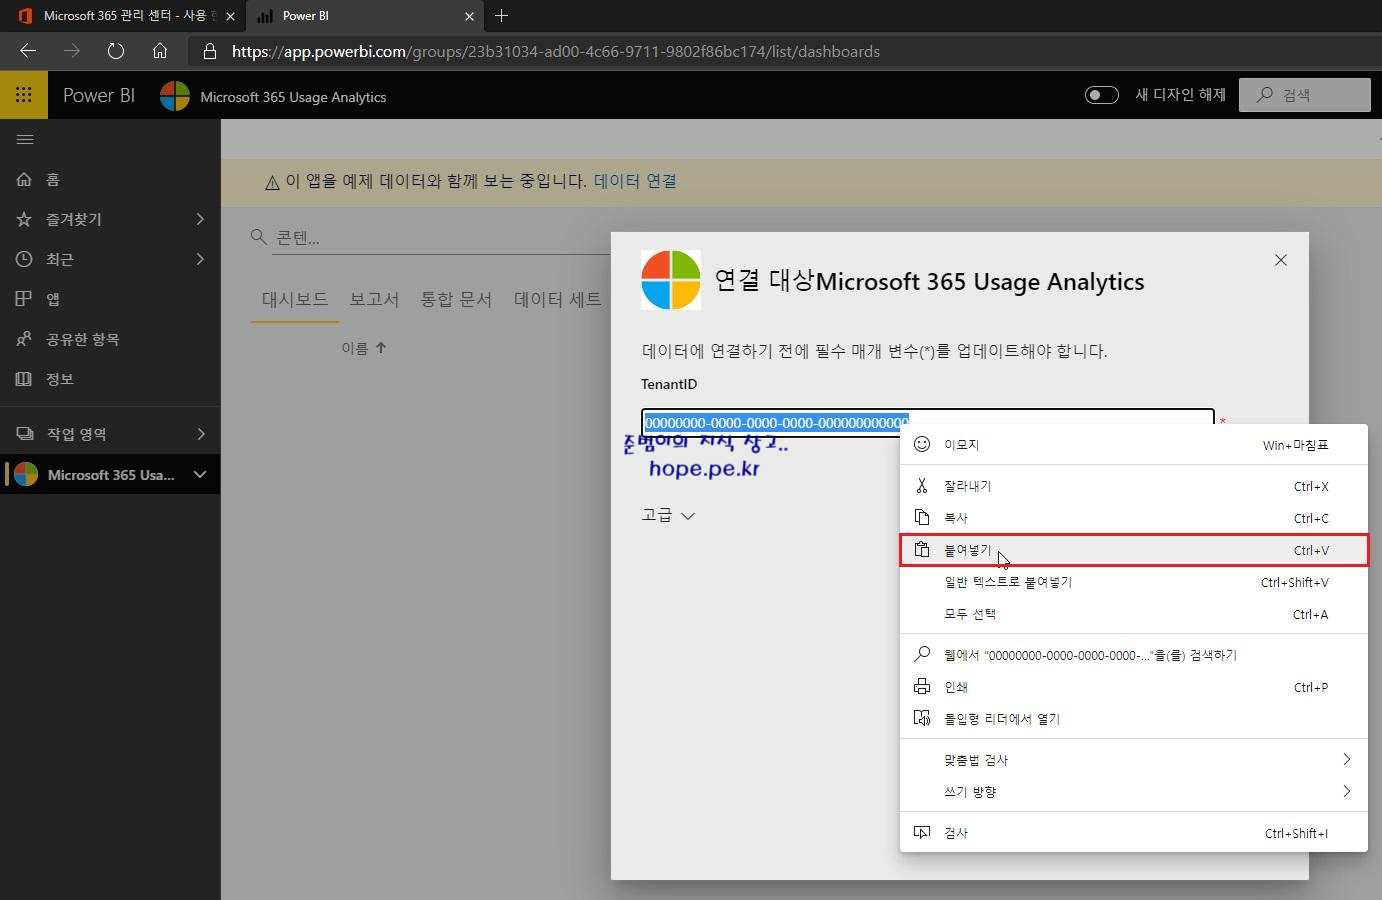This screenshot has width=1382, height=900.
Task: Open Favorites (즐겨찾기) star item
Action: tap(110, 219)
